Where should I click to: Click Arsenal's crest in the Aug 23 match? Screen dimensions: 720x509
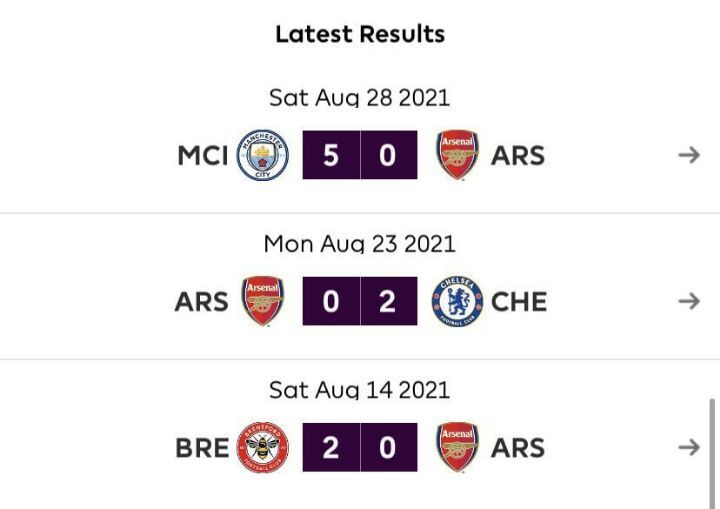[262, 301]
